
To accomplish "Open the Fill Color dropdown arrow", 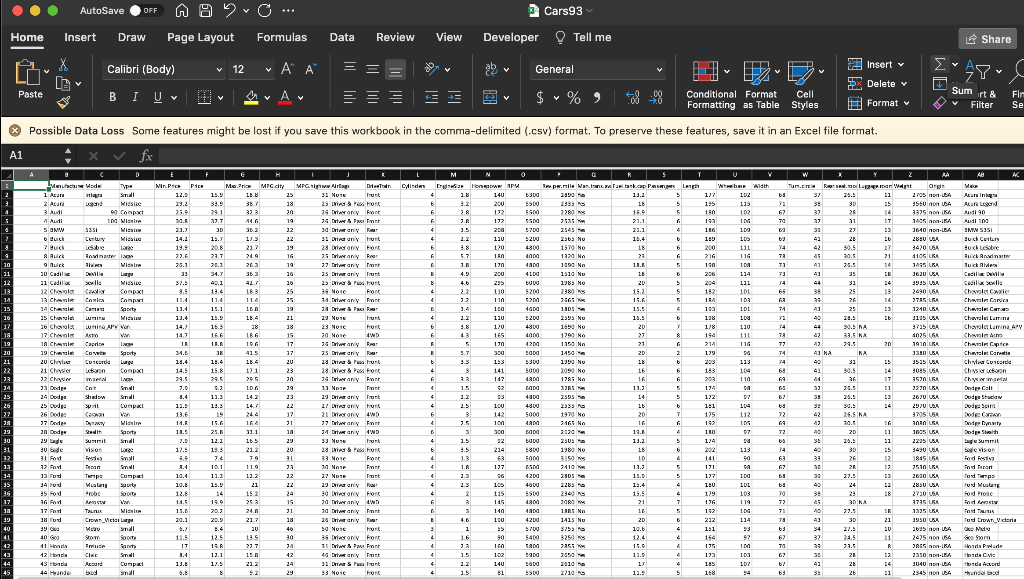I will [x=267, y=98].
